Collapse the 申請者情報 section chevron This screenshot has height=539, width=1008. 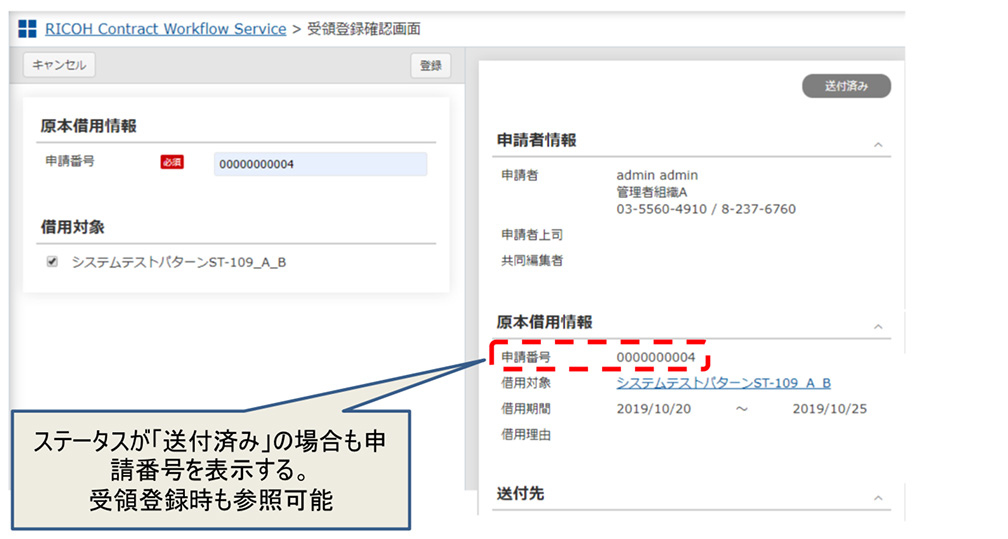pyautogui.click(x=878, y=145)
